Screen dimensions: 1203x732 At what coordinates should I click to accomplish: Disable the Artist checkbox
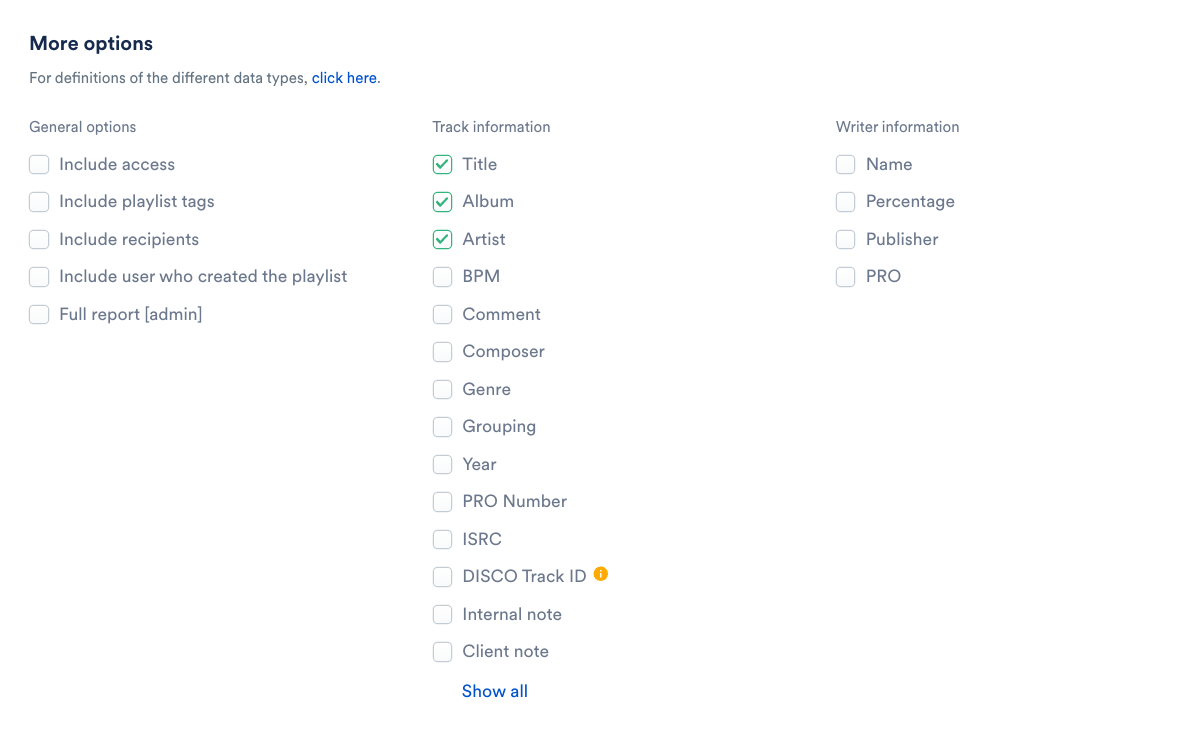tap(442, 239)
